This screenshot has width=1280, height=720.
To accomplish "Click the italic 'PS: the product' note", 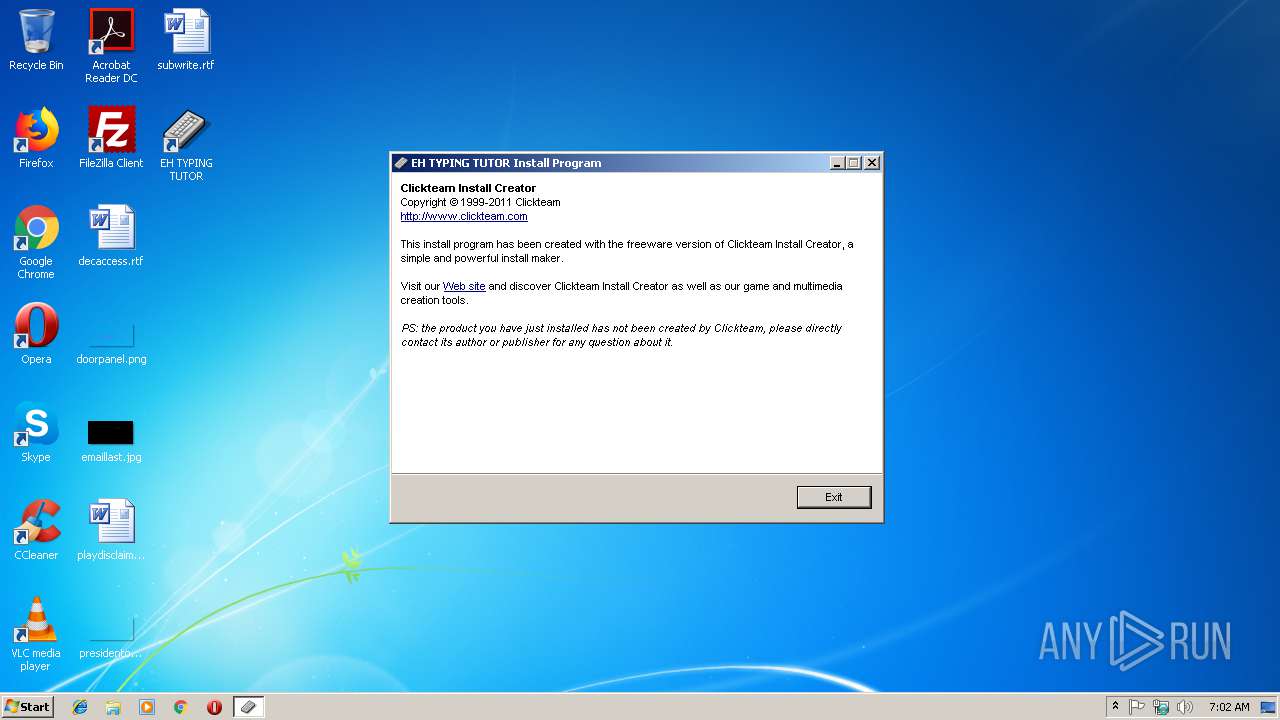I will click(621, 335).
